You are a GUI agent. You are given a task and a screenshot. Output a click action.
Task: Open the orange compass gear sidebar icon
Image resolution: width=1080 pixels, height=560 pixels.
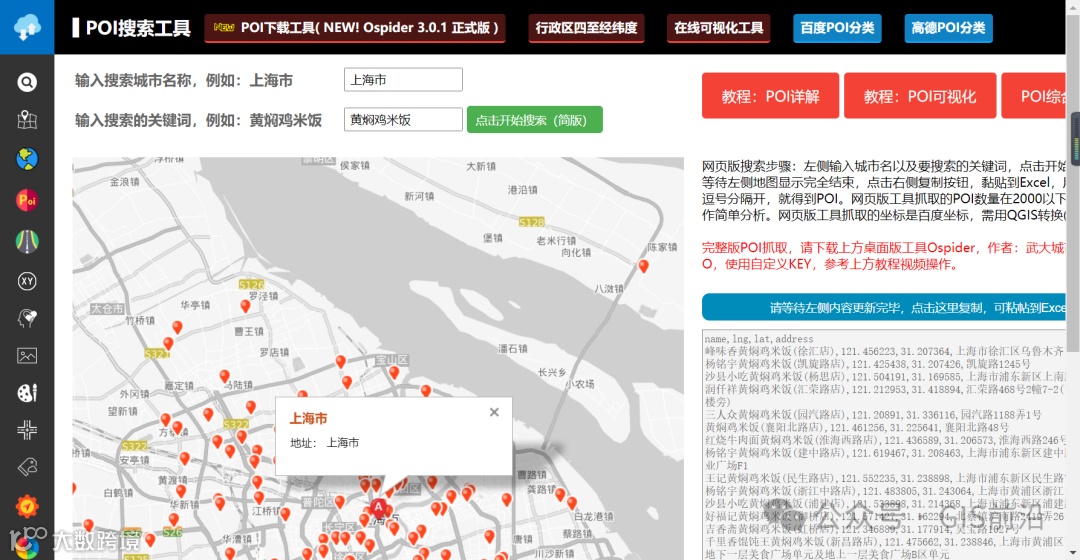(x=27, y=506)
